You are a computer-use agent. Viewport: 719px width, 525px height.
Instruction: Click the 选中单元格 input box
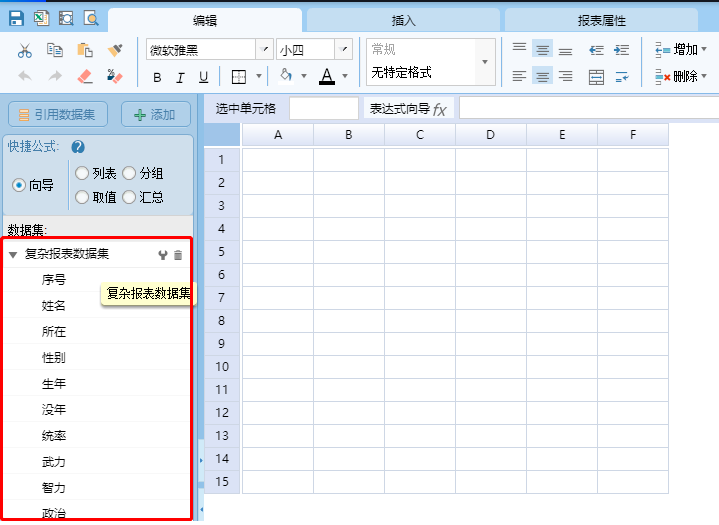(x=324, y=109)
